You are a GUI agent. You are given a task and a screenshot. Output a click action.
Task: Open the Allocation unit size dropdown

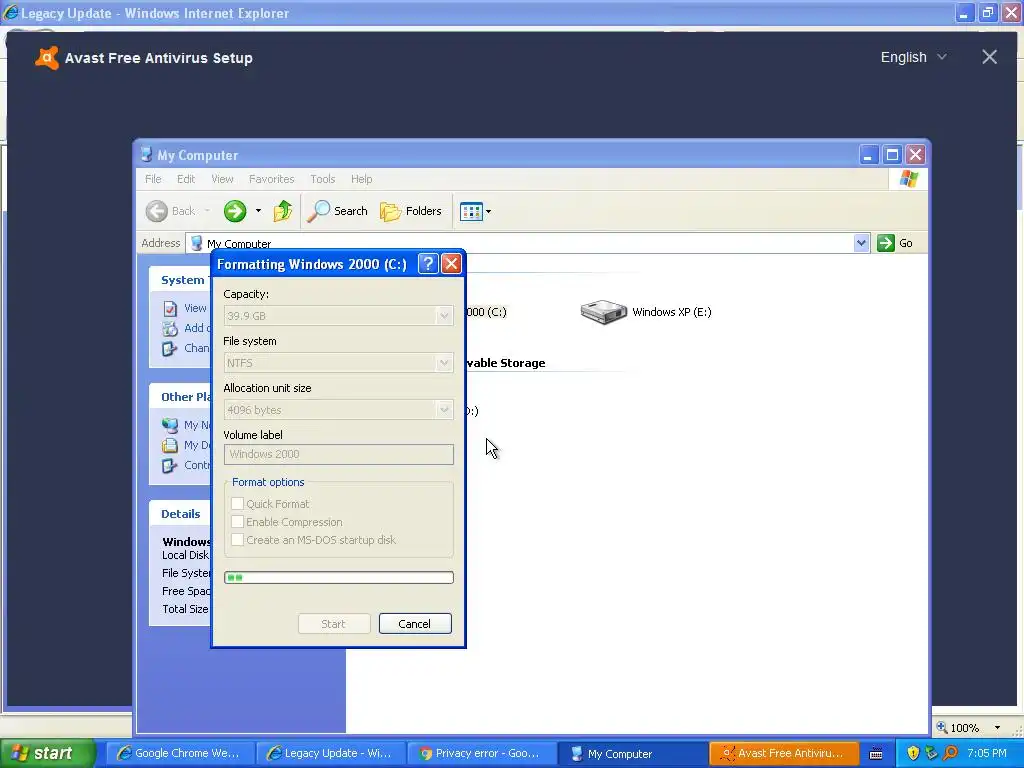(x=444, y=410)
